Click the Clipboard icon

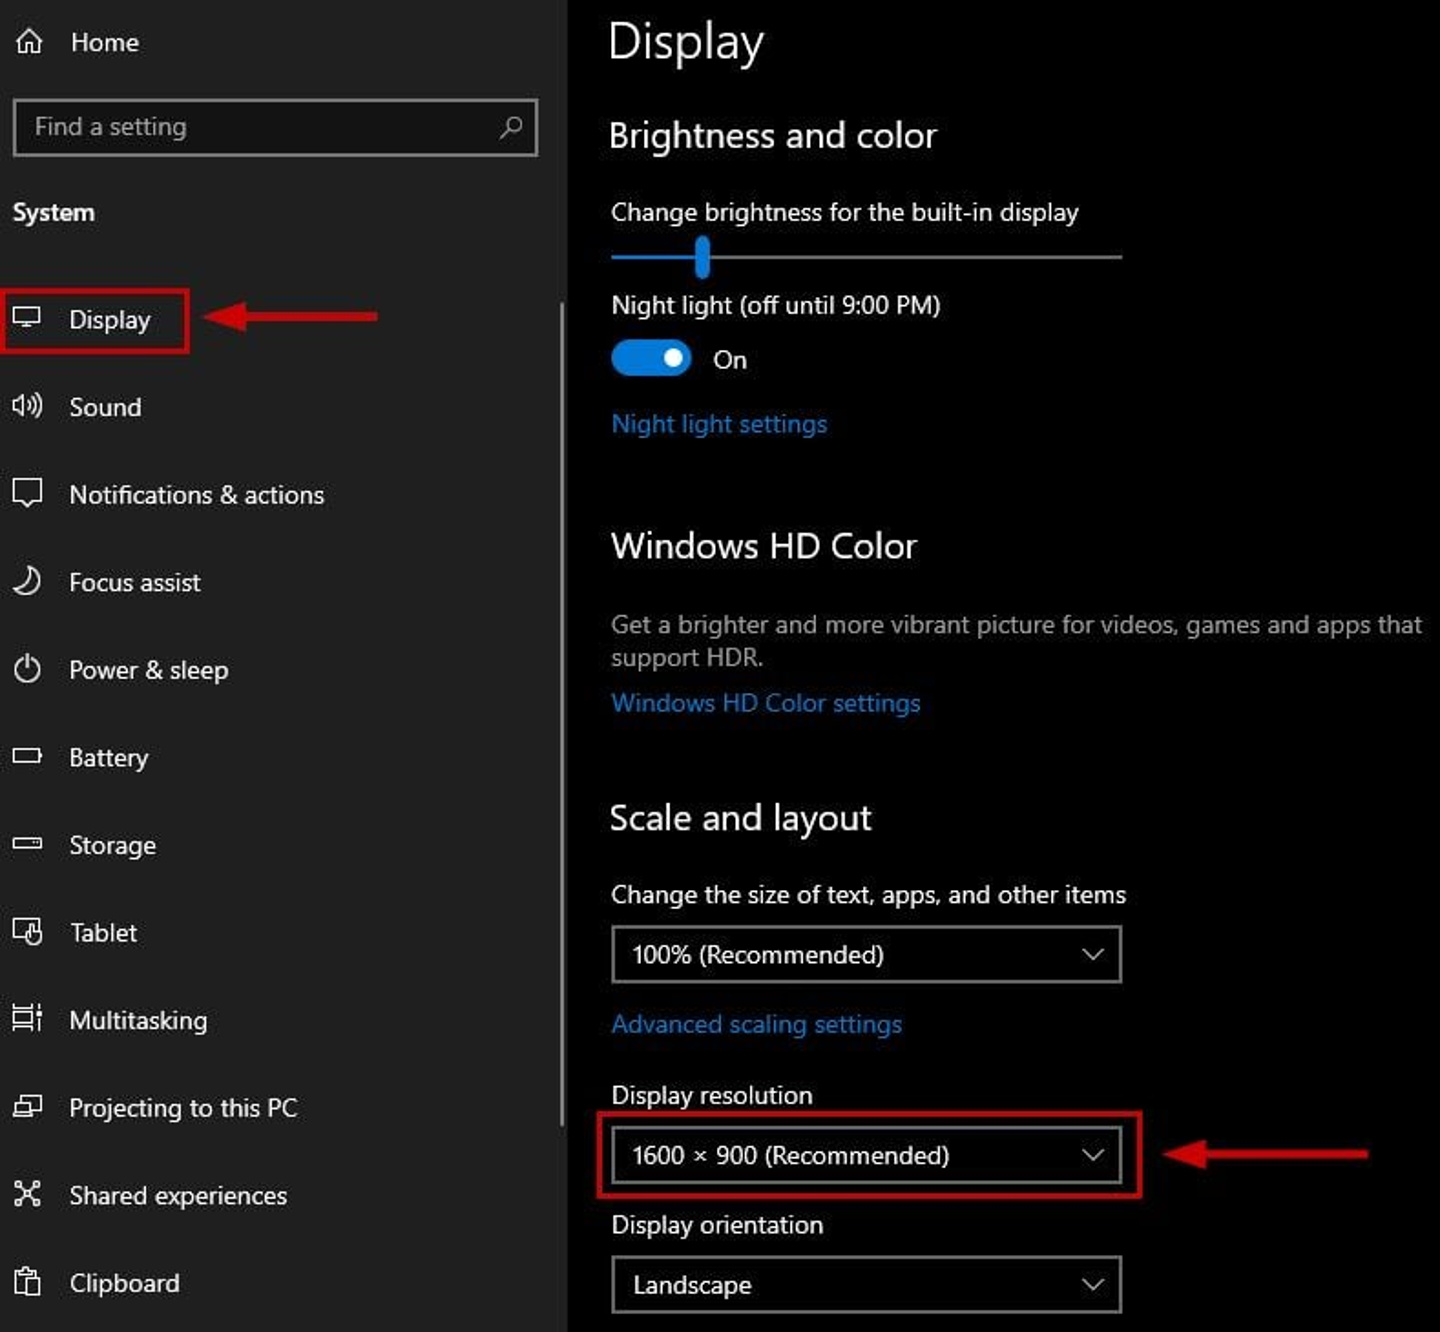coord(27,1282)
